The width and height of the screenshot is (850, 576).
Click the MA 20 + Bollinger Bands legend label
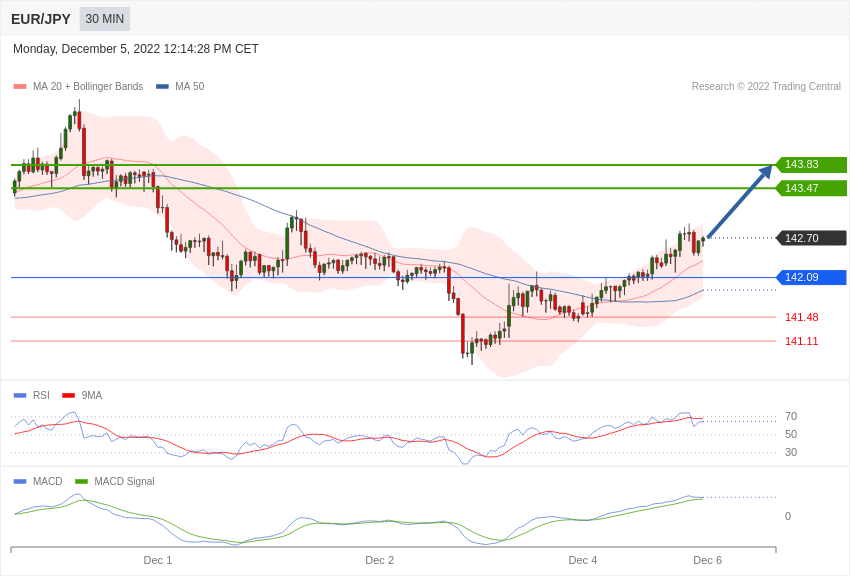tap(88, 86)
